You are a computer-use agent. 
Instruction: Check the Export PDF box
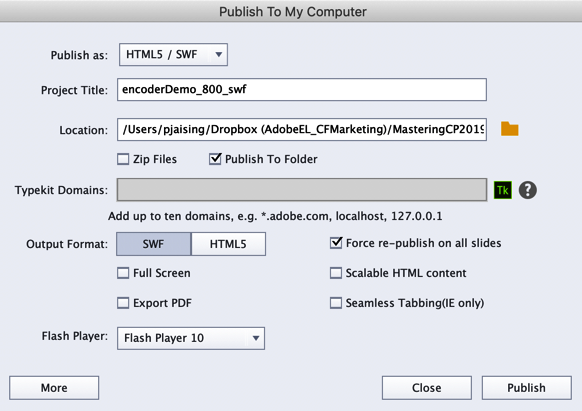click(x=123, y=303)
